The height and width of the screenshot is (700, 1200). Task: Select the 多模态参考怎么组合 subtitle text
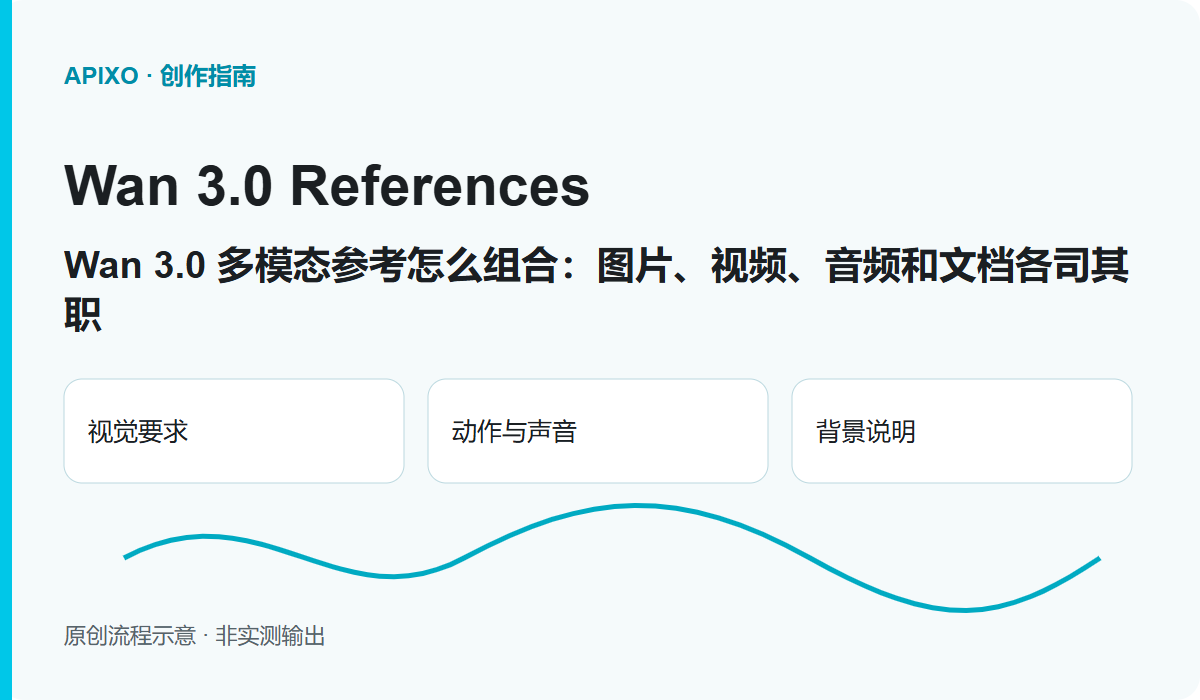point(387,267)
